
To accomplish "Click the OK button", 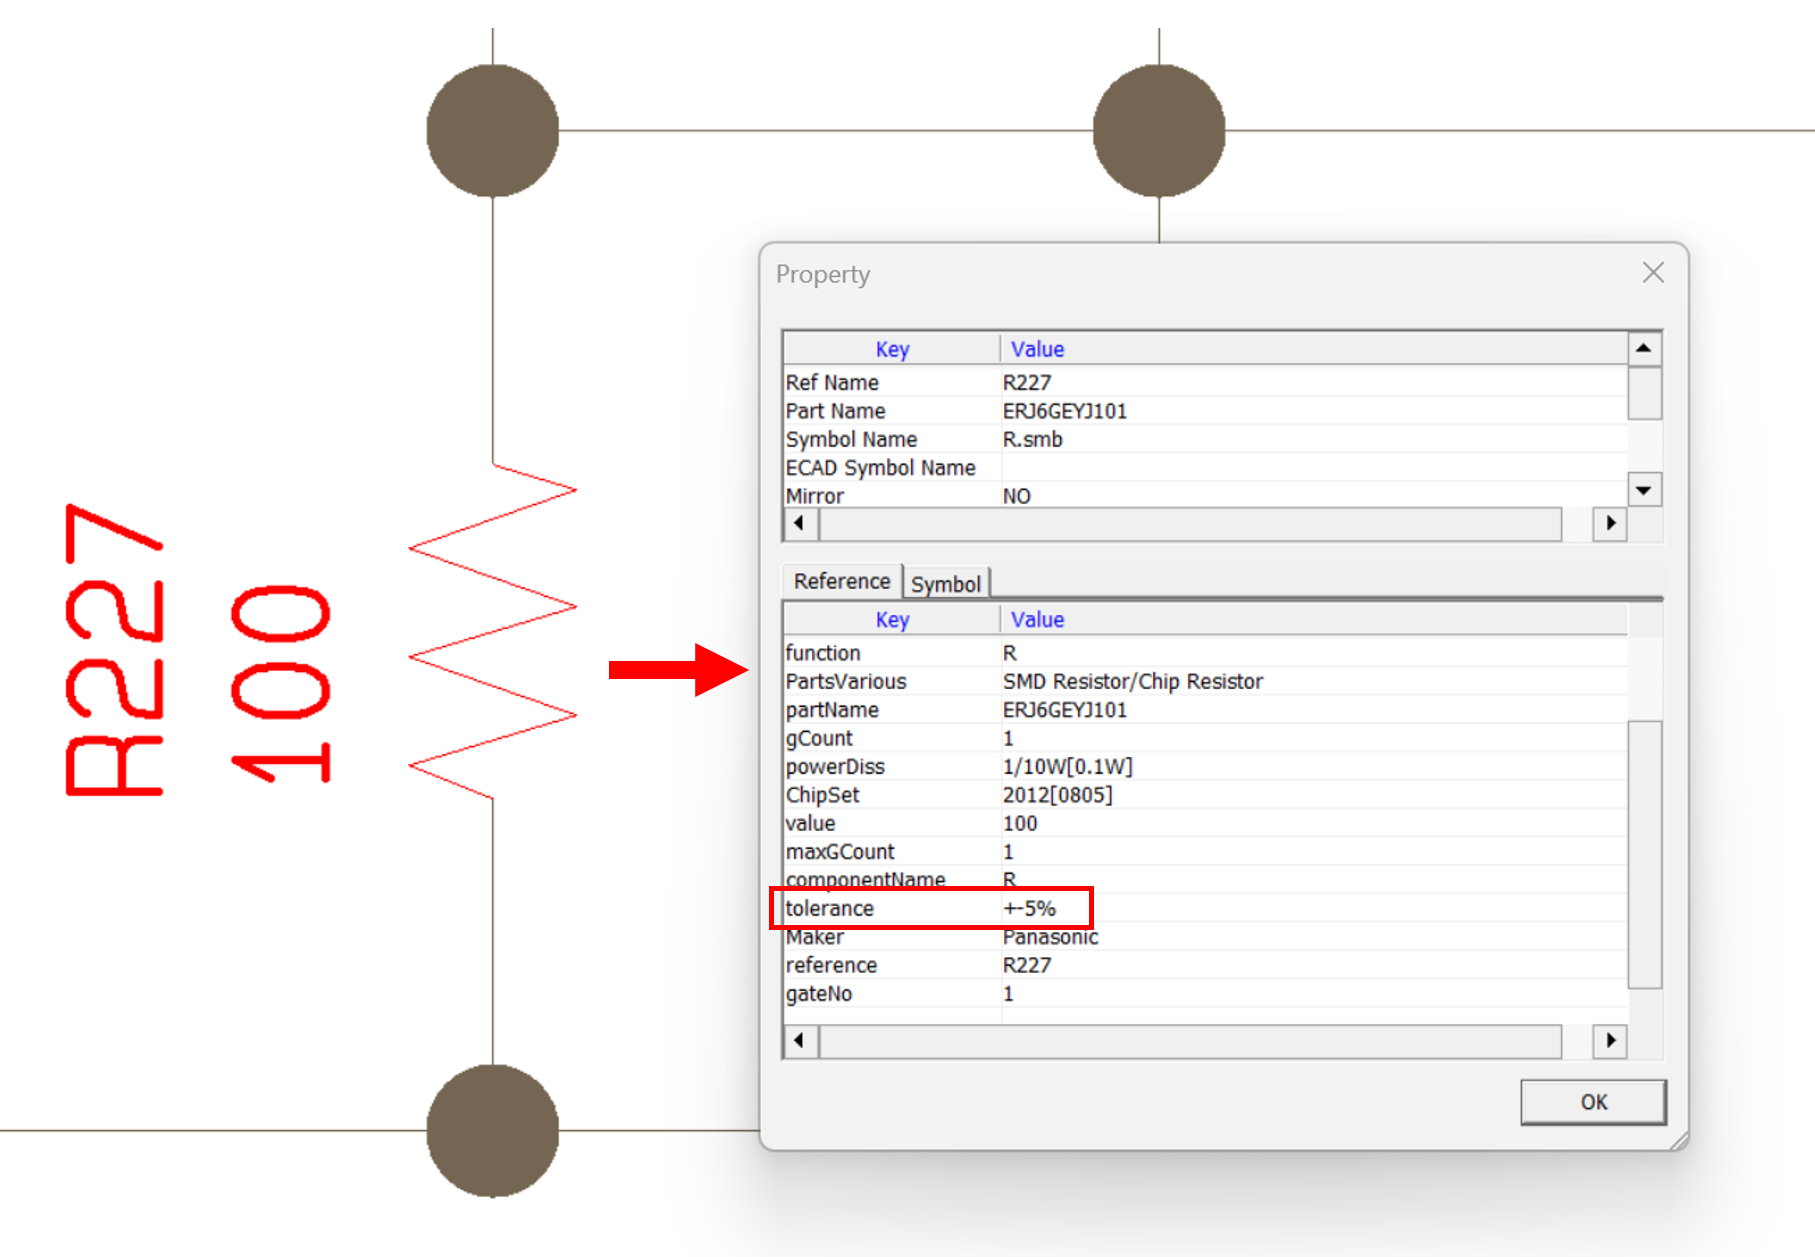I will click(x=1592, y=1101).
